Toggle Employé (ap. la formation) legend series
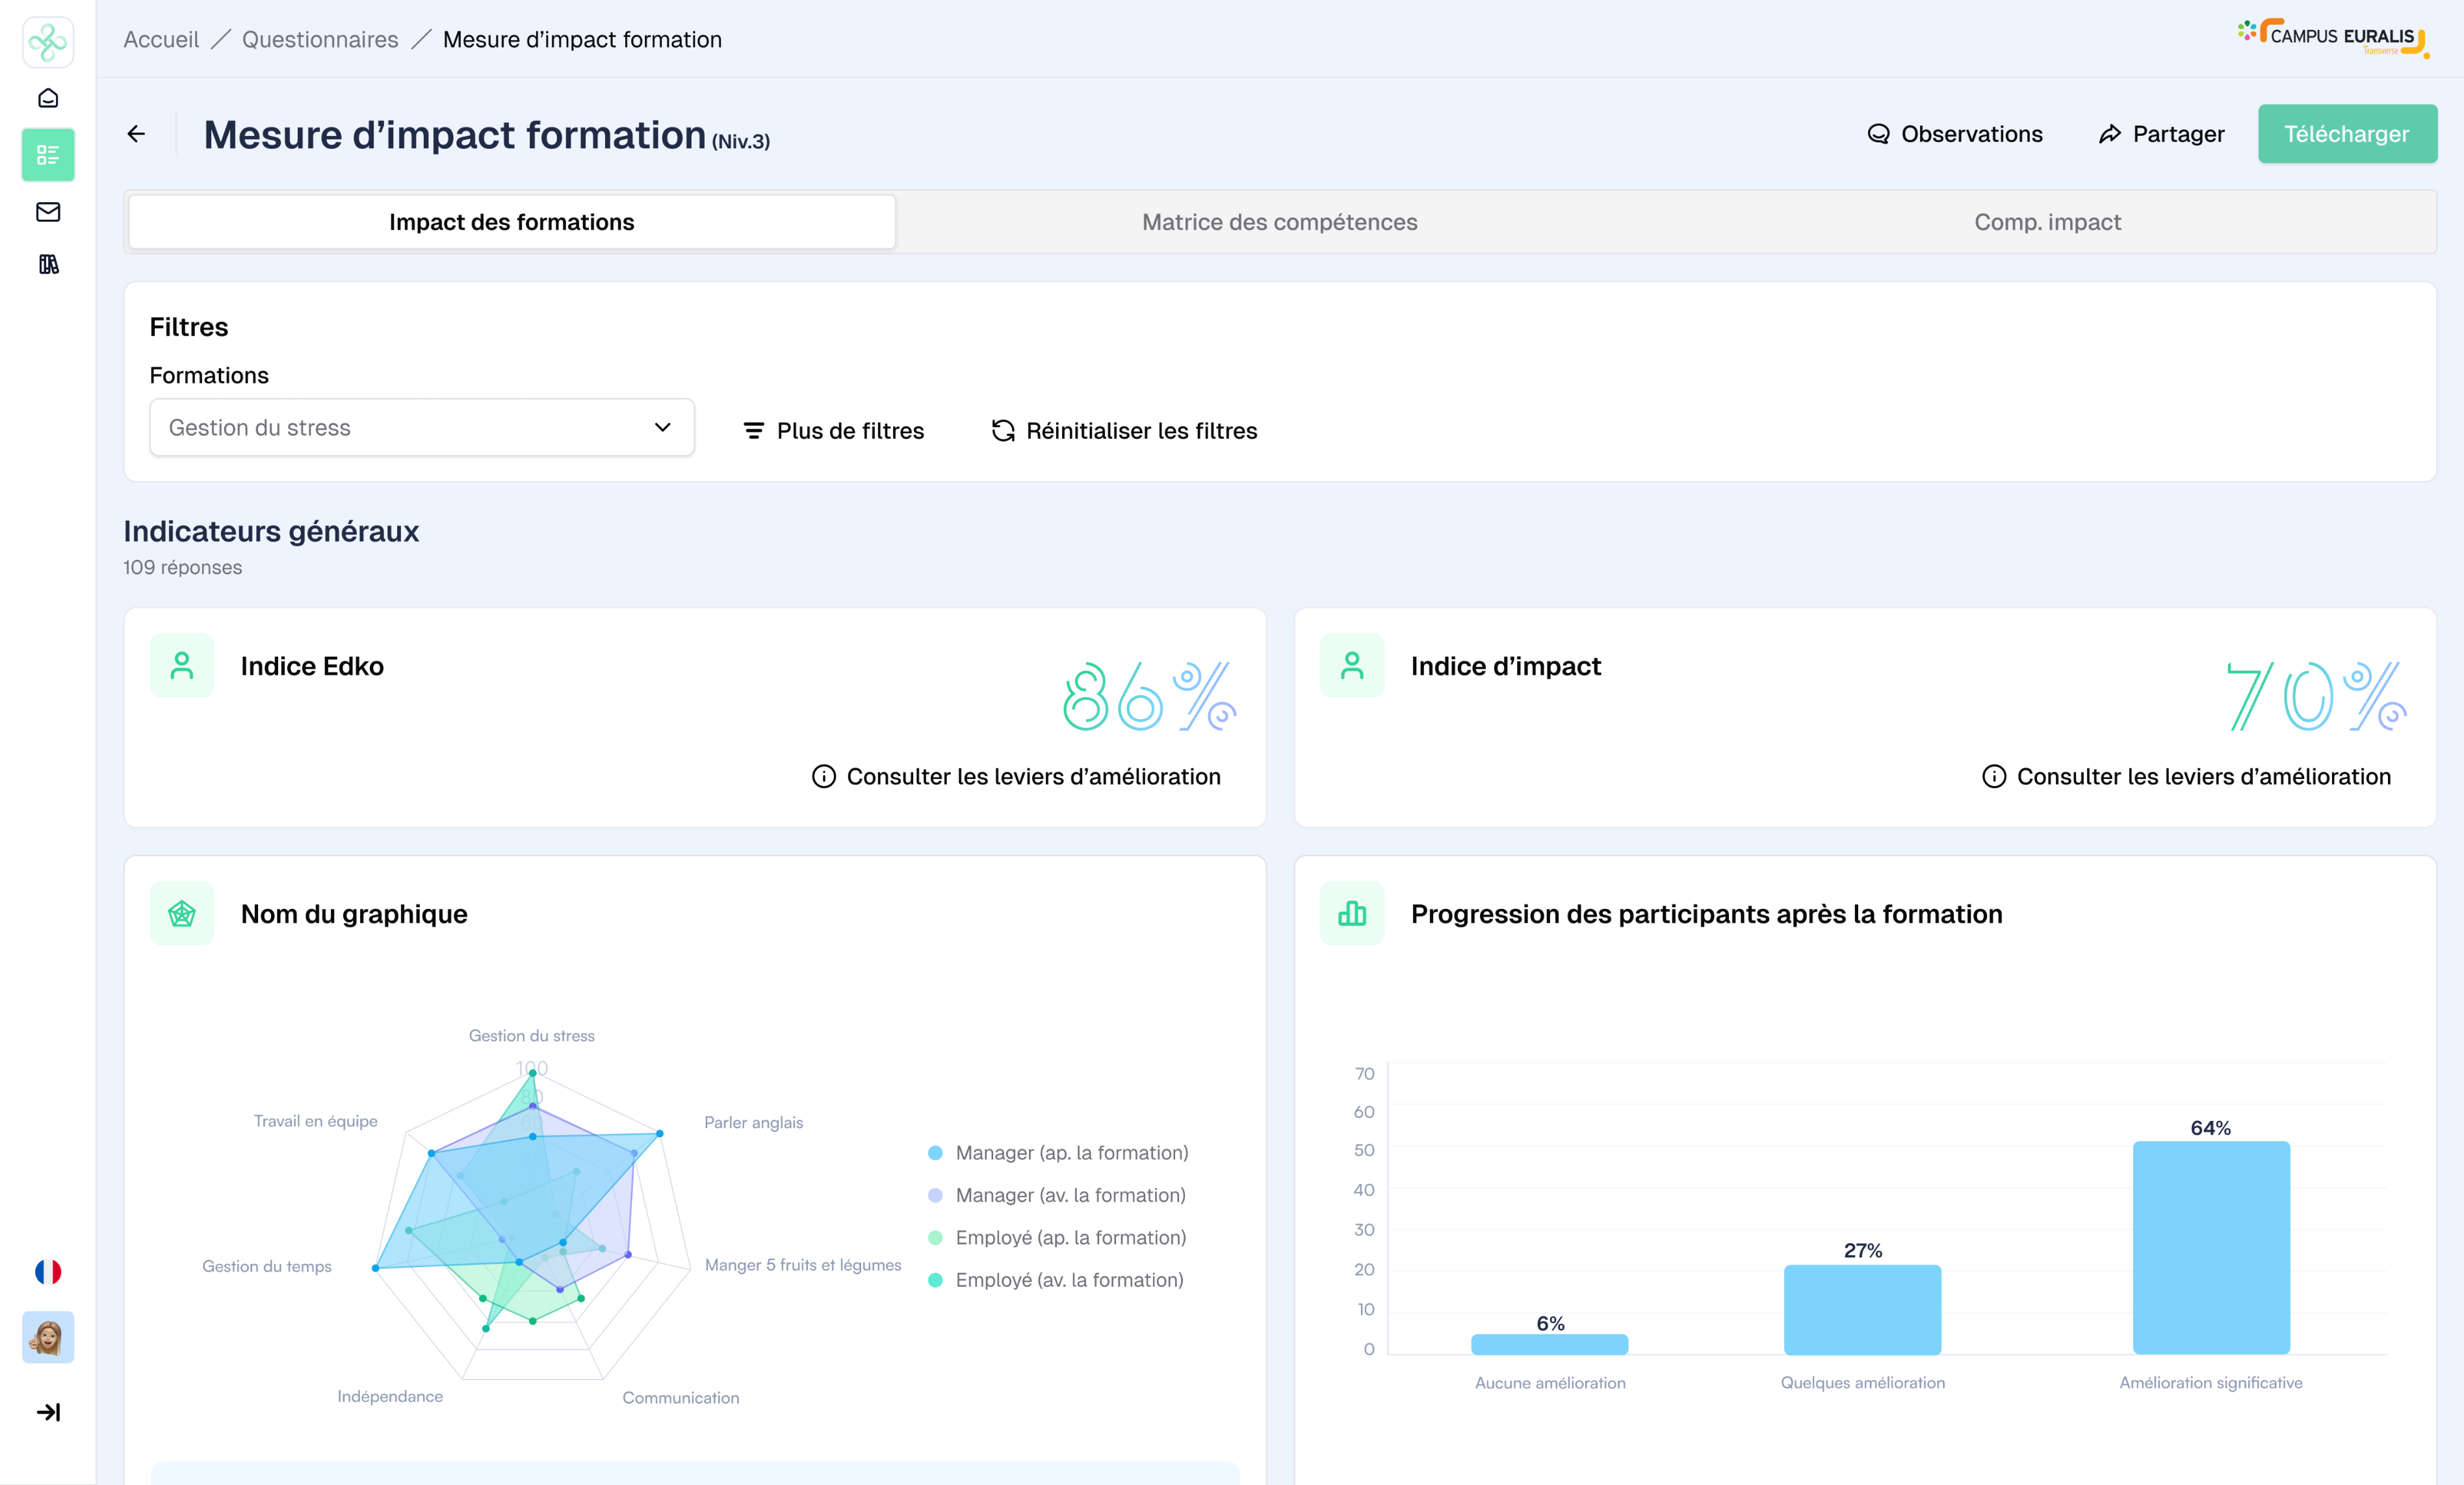This screenshot has height=1485, width=2464. [1069, 1238]
